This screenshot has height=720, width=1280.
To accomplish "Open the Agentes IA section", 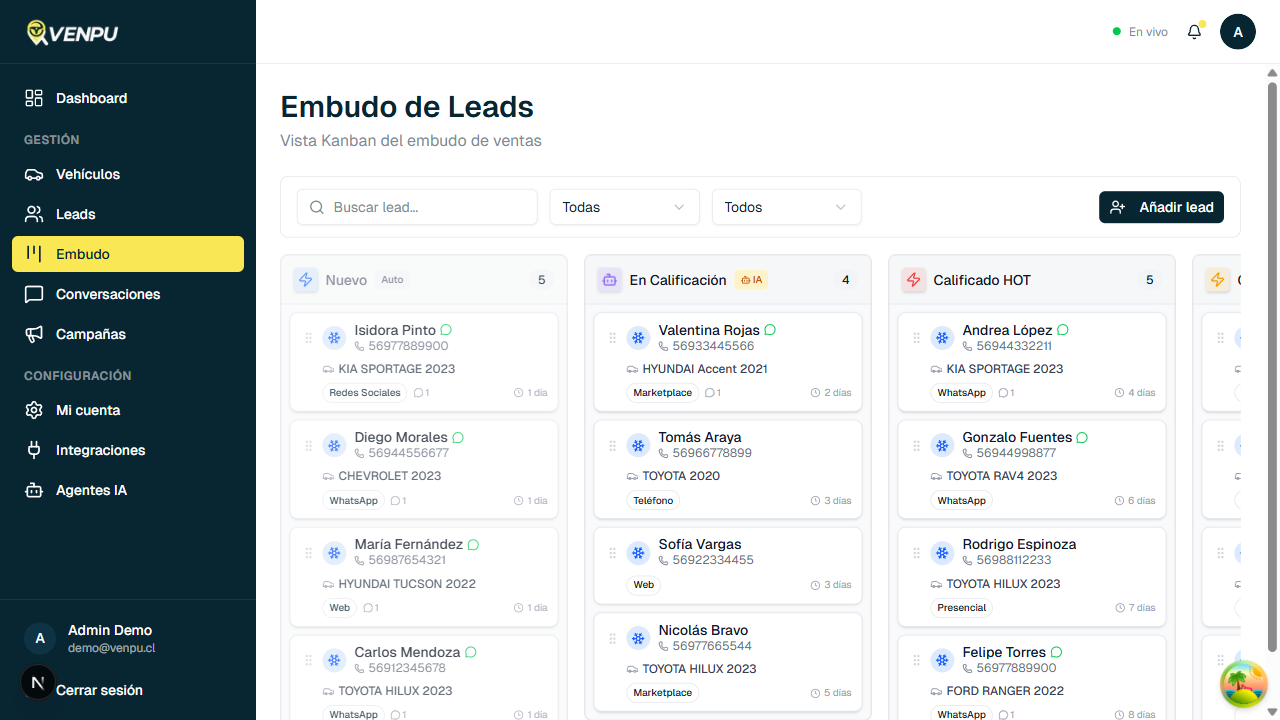I will coord(100,490).
